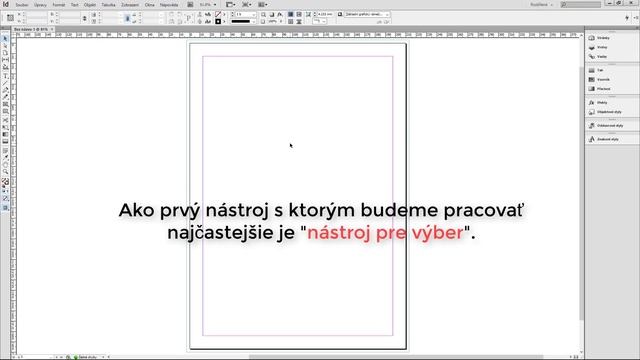640x360 pixels.
Task: Select the Hand tool
Action: click(5, 165)
